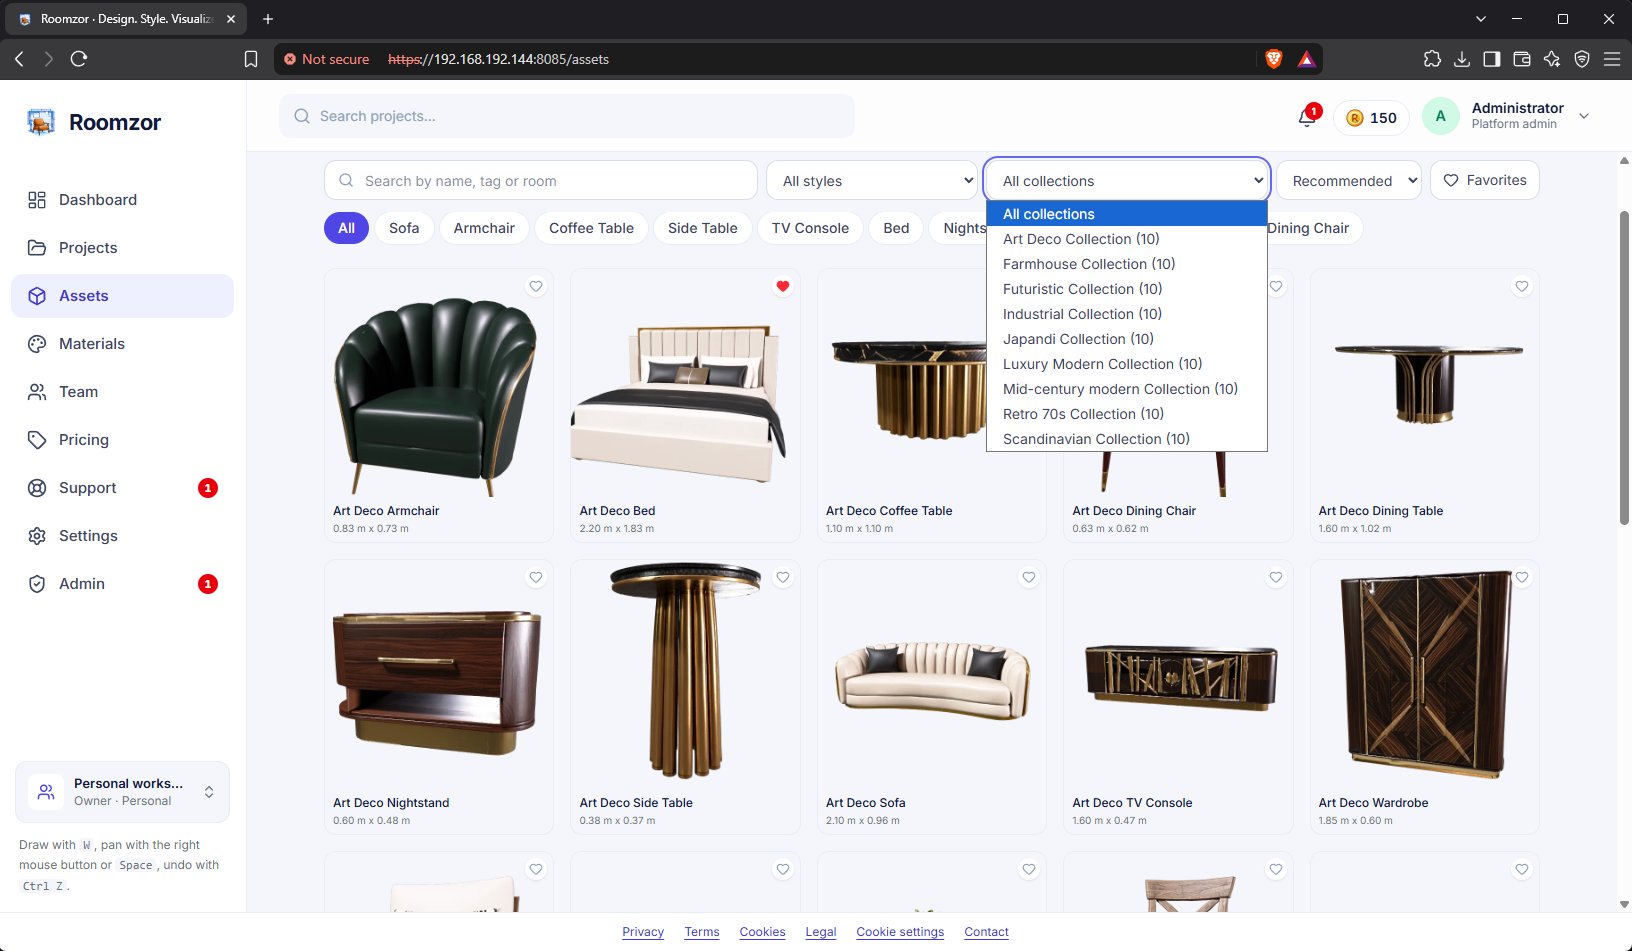
Task: Favorite the Art Deco Sofa heart
Action: (1029, 577)
